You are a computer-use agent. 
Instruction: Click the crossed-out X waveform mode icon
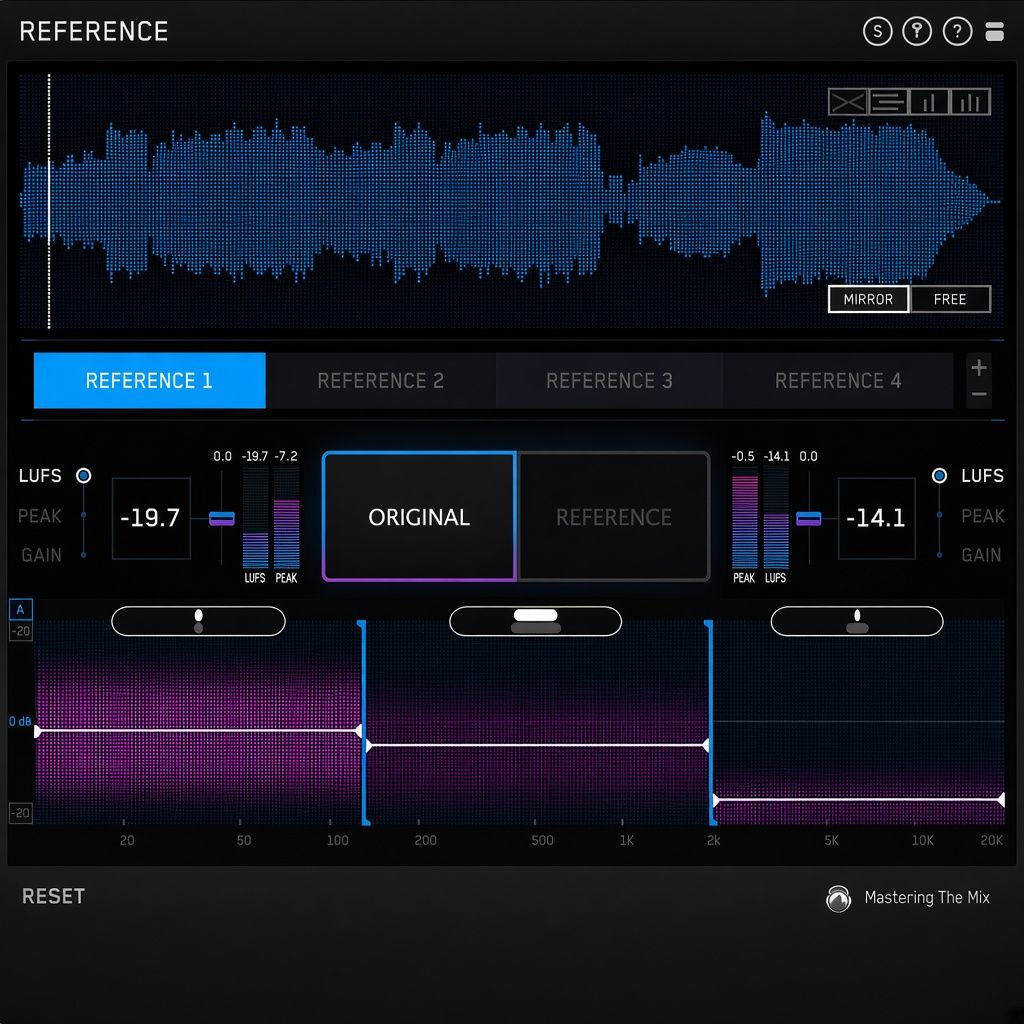pos(848,102)
